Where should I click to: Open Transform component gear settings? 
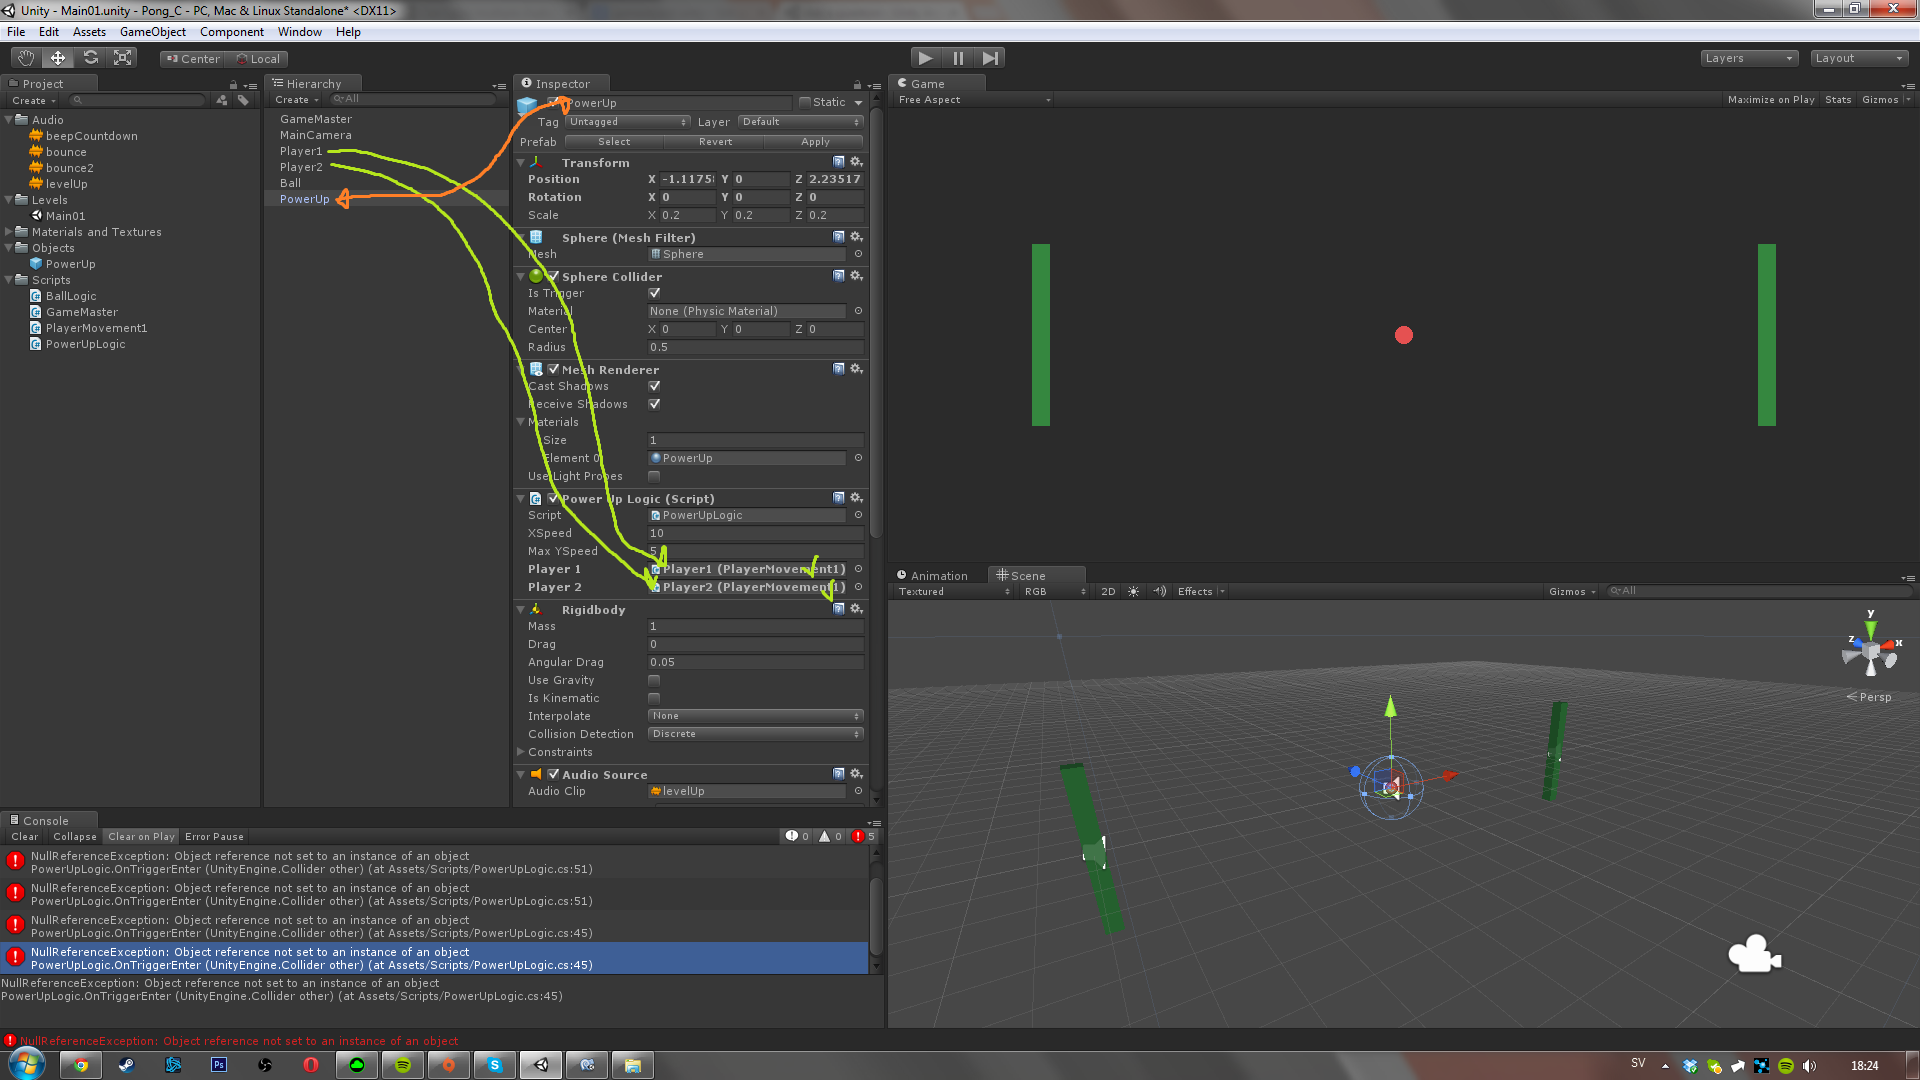(856, 162)
